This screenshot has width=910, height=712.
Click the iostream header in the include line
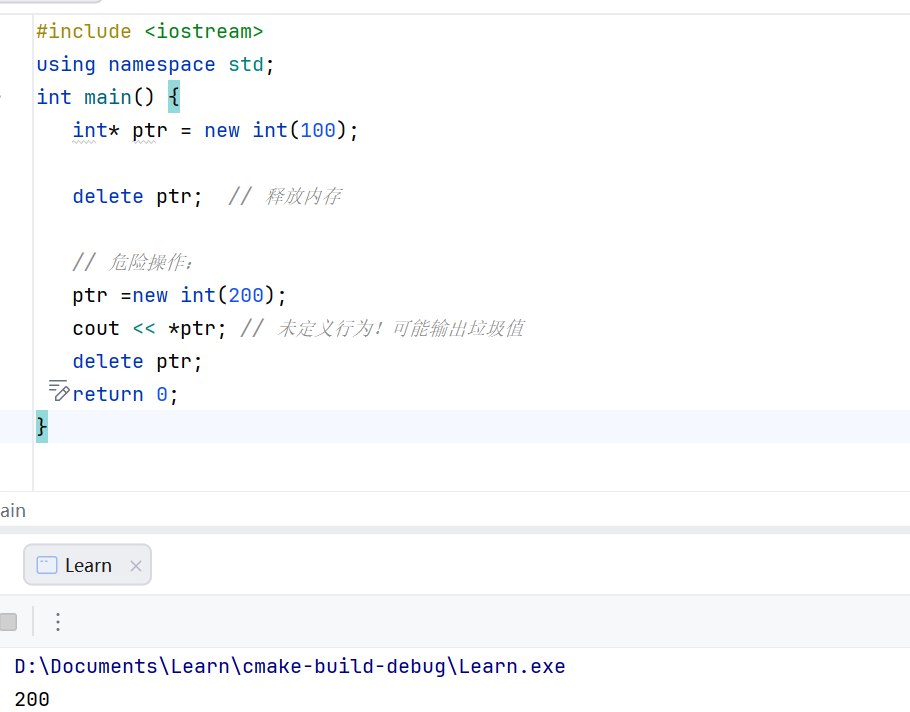[204, 31]
